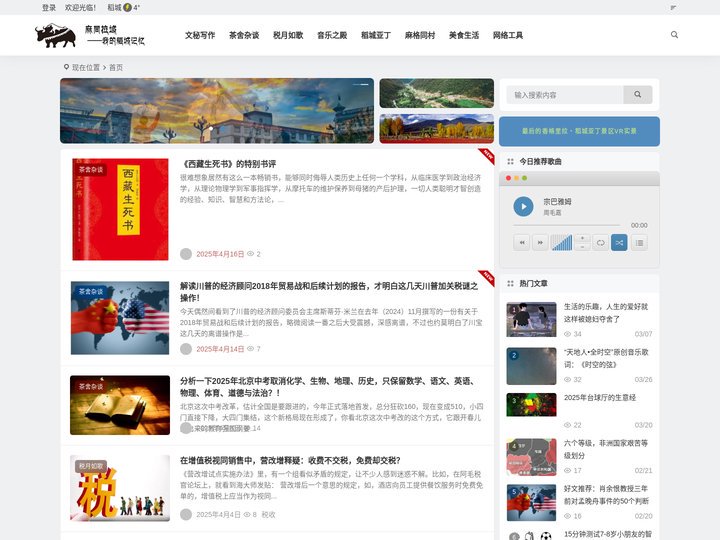
Task: Click the weather icon beside 稻城
Action: click(128, 7)
